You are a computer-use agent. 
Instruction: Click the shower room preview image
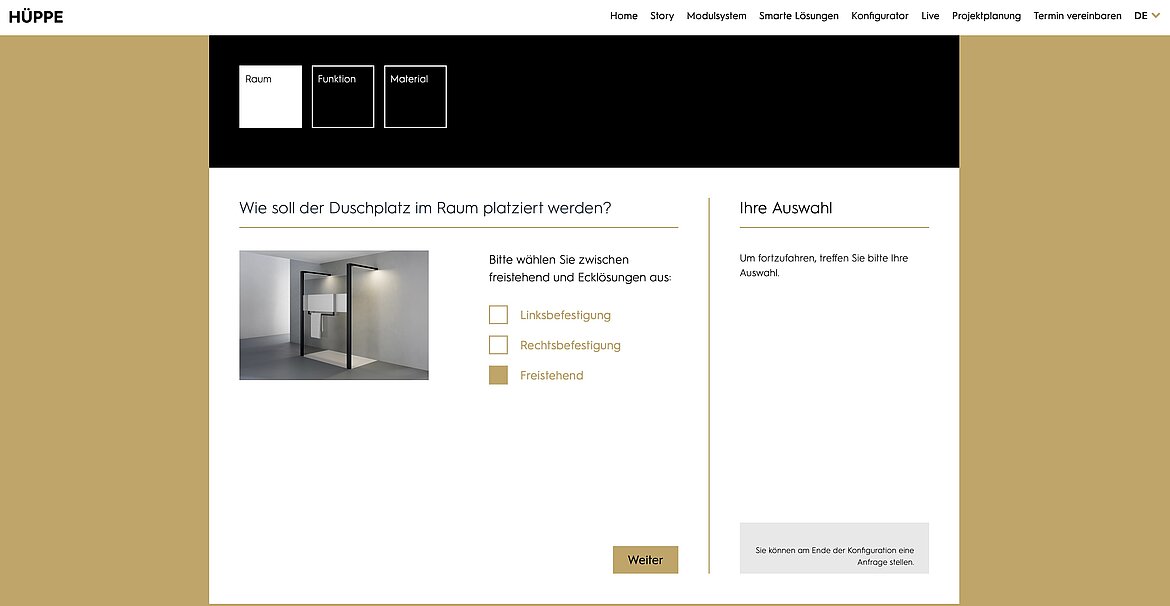coord(334,315)
